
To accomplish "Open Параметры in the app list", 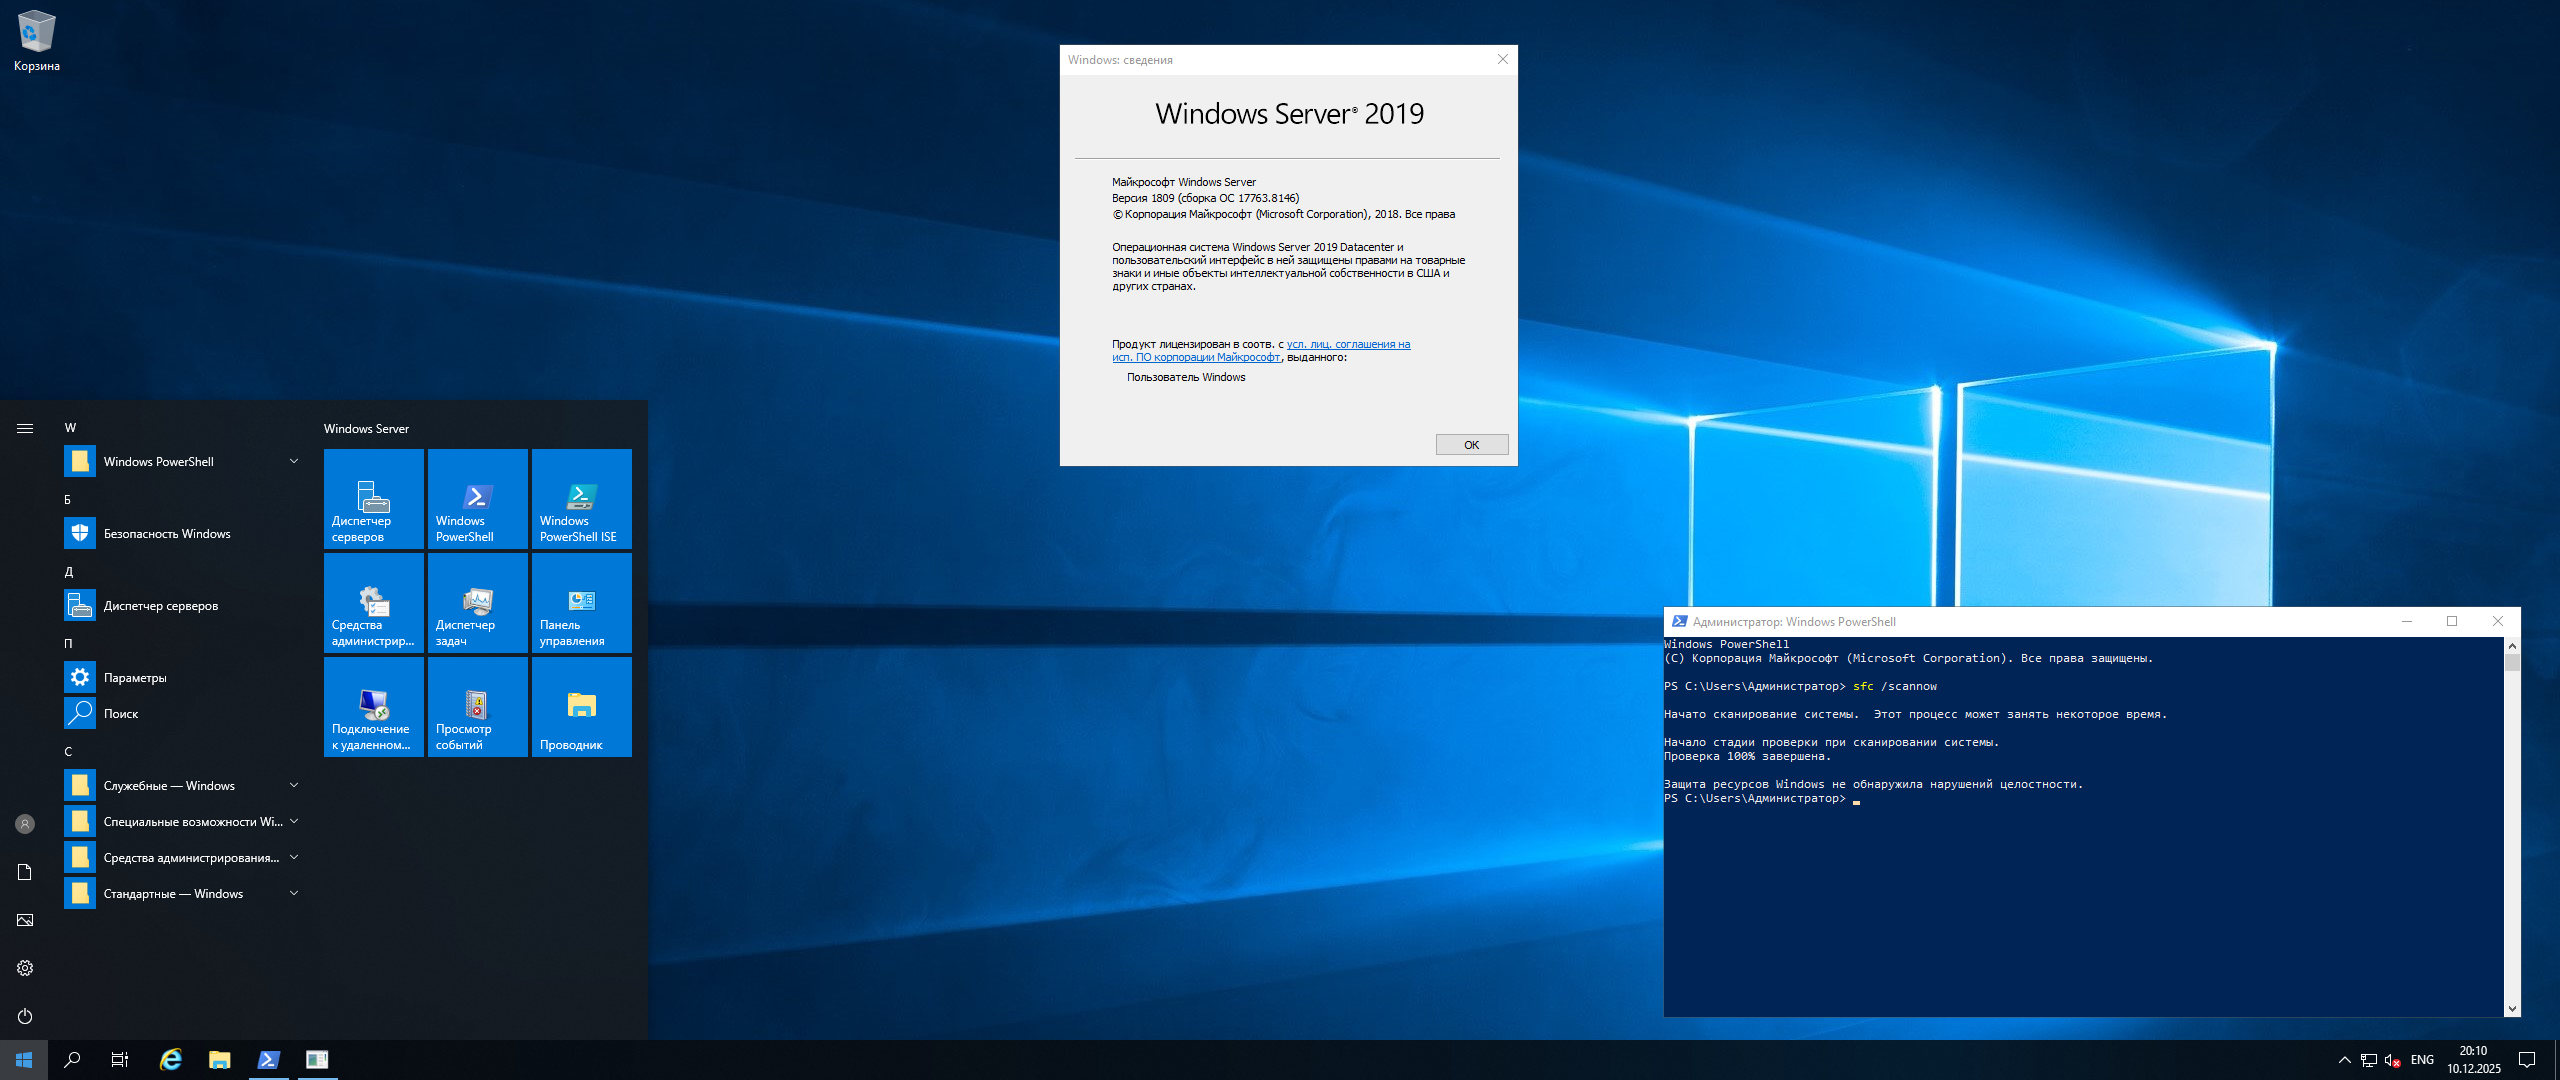I will pyautogui.click(x=135, y=678).
